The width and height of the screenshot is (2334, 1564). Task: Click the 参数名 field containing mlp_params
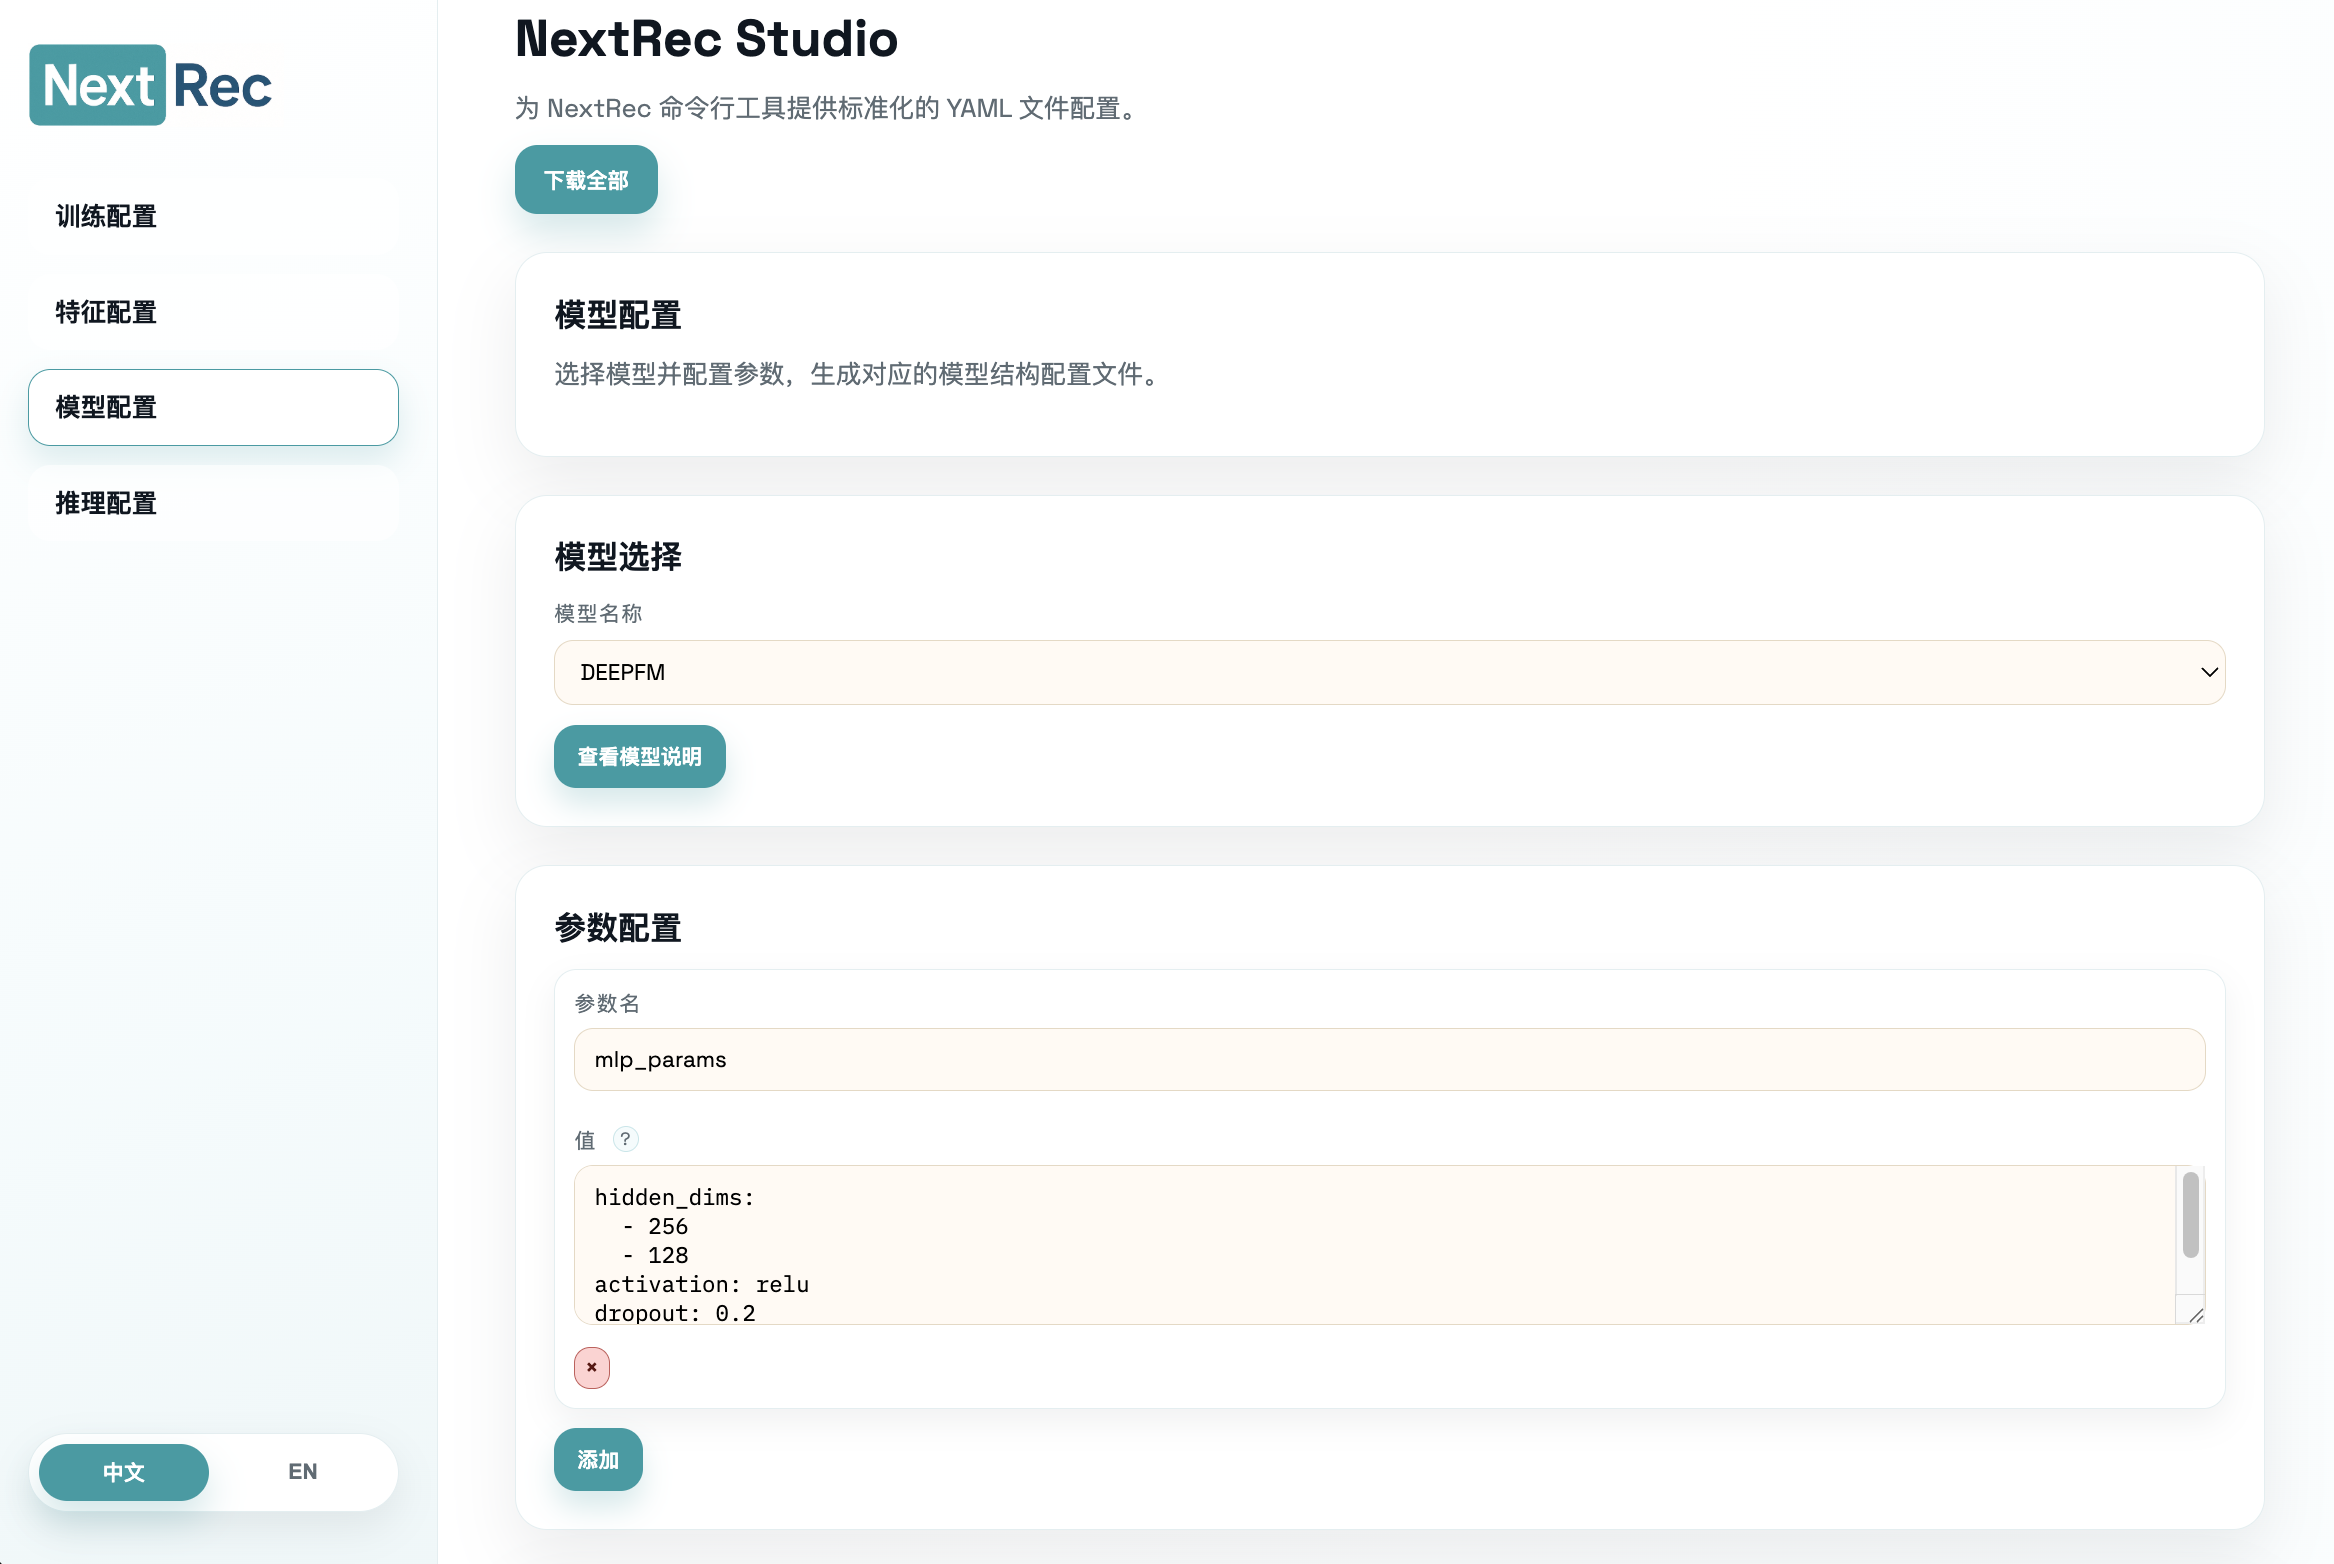1388,1059
